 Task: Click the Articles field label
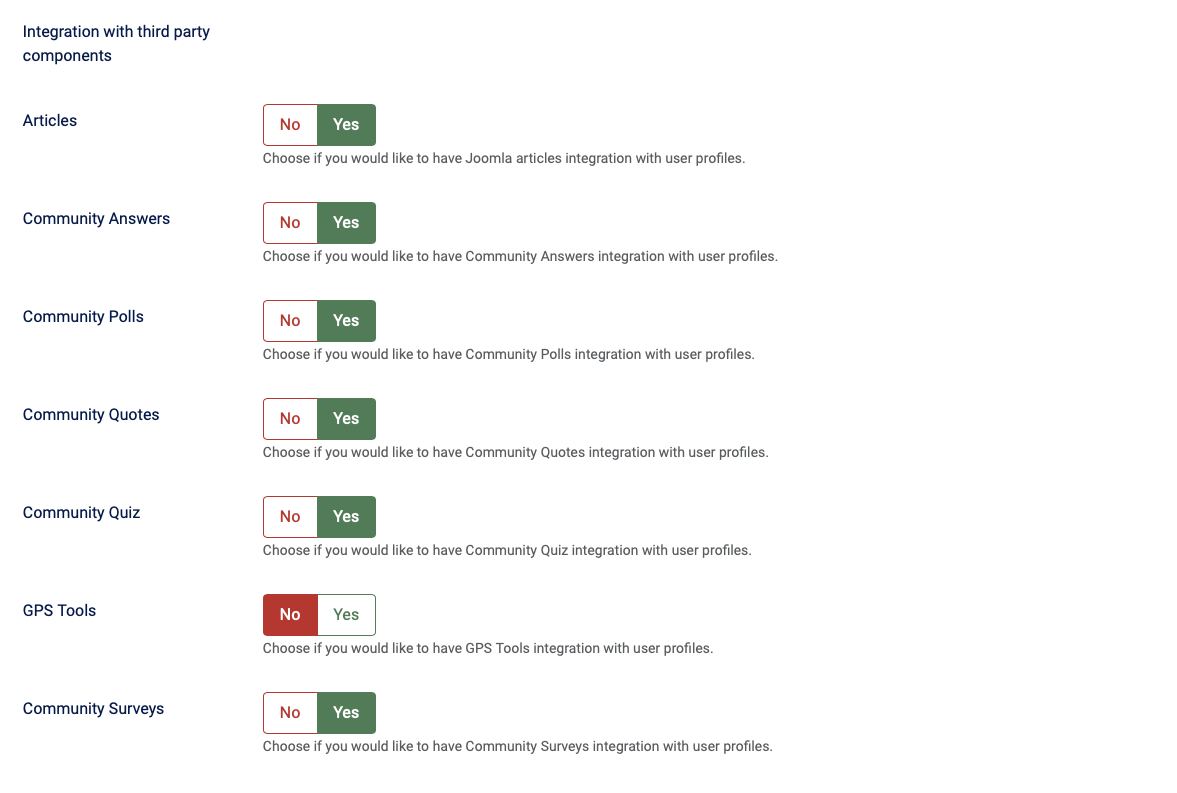coord(50,121)
